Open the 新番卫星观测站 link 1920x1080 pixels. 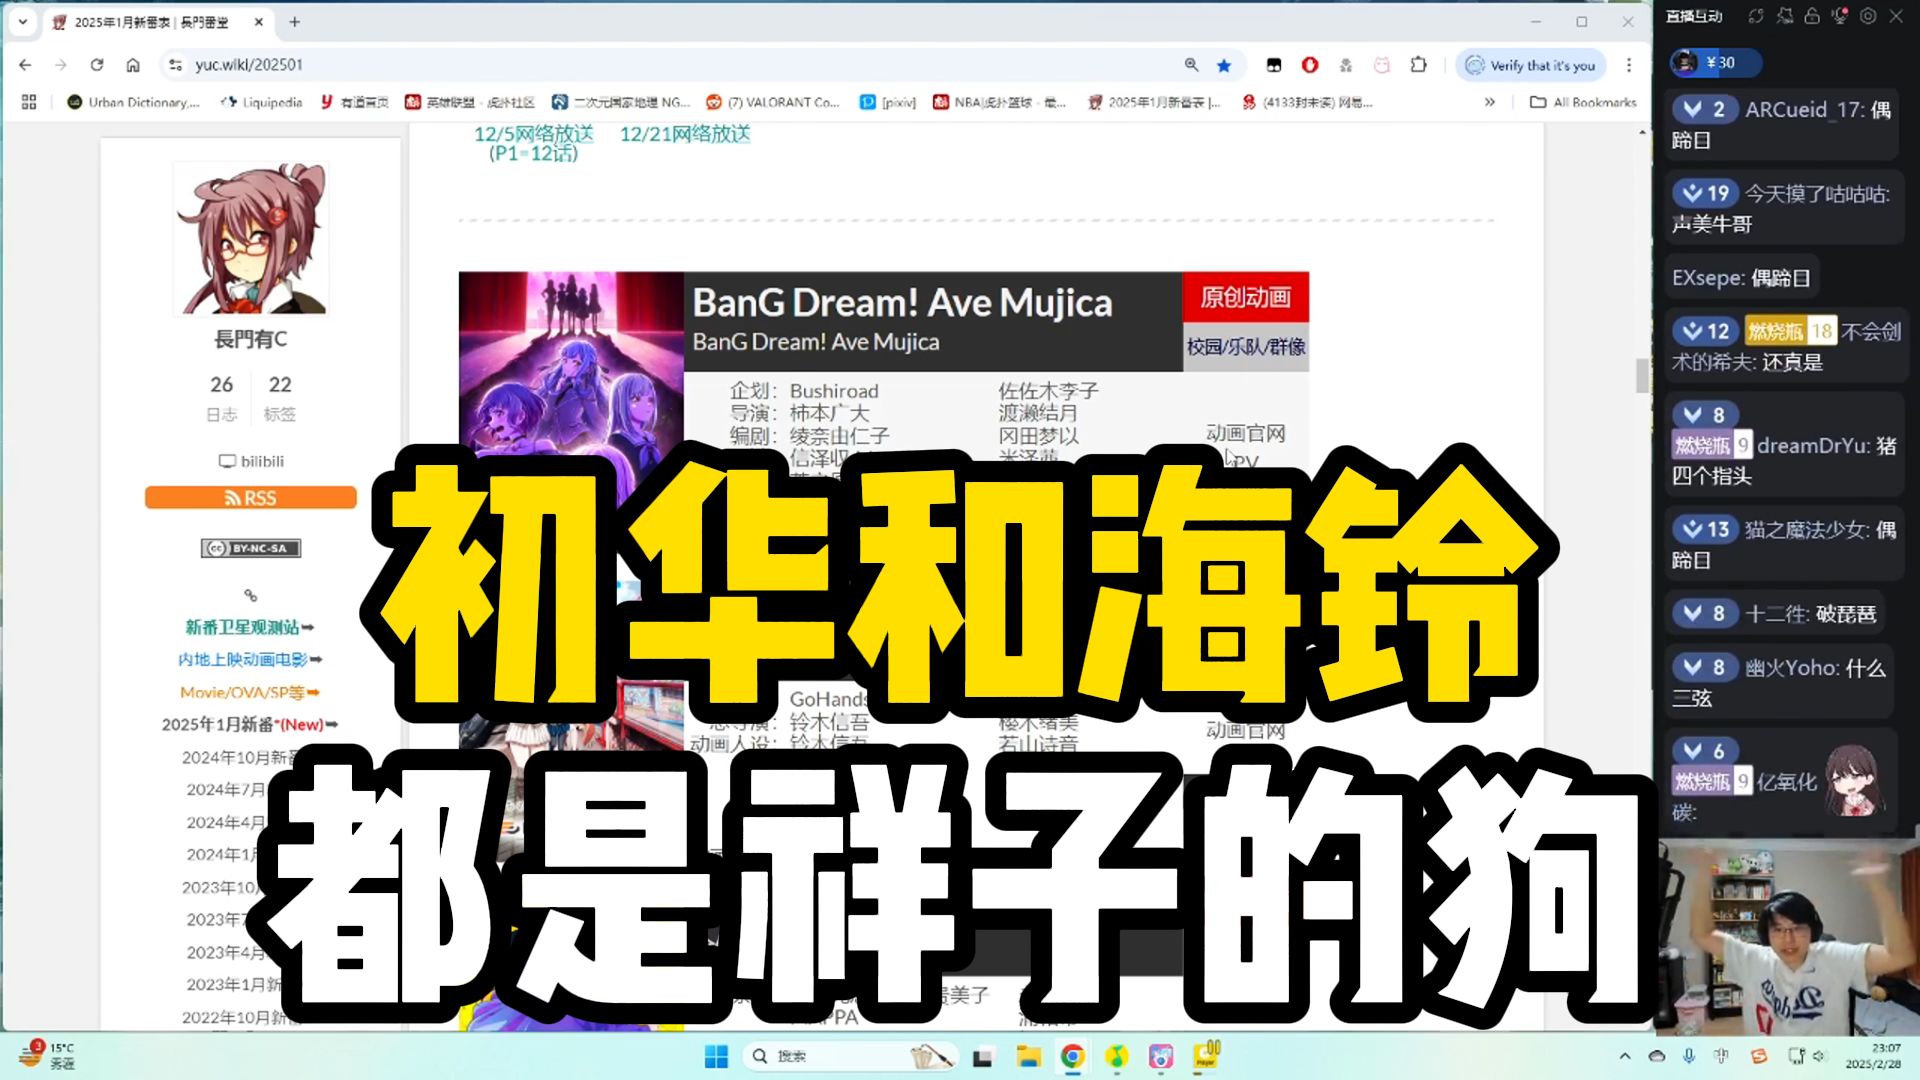(250, 627)
